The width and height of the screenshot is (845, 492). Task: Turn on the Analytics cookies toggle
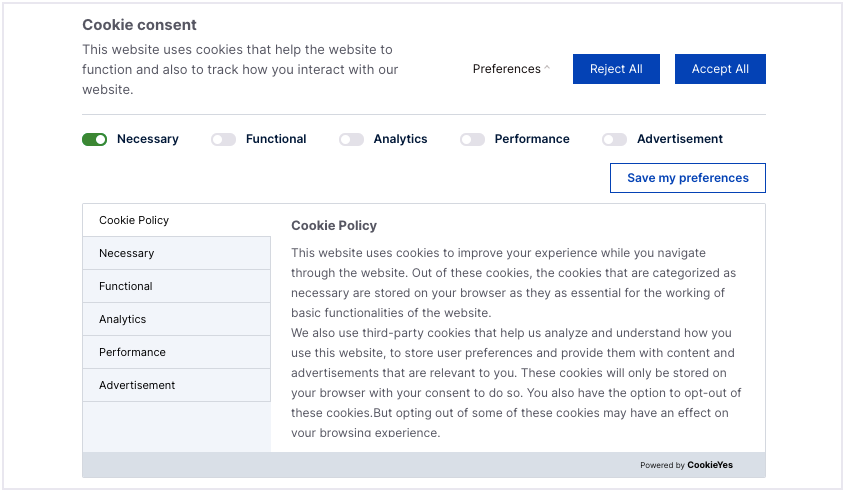[351, 140]
